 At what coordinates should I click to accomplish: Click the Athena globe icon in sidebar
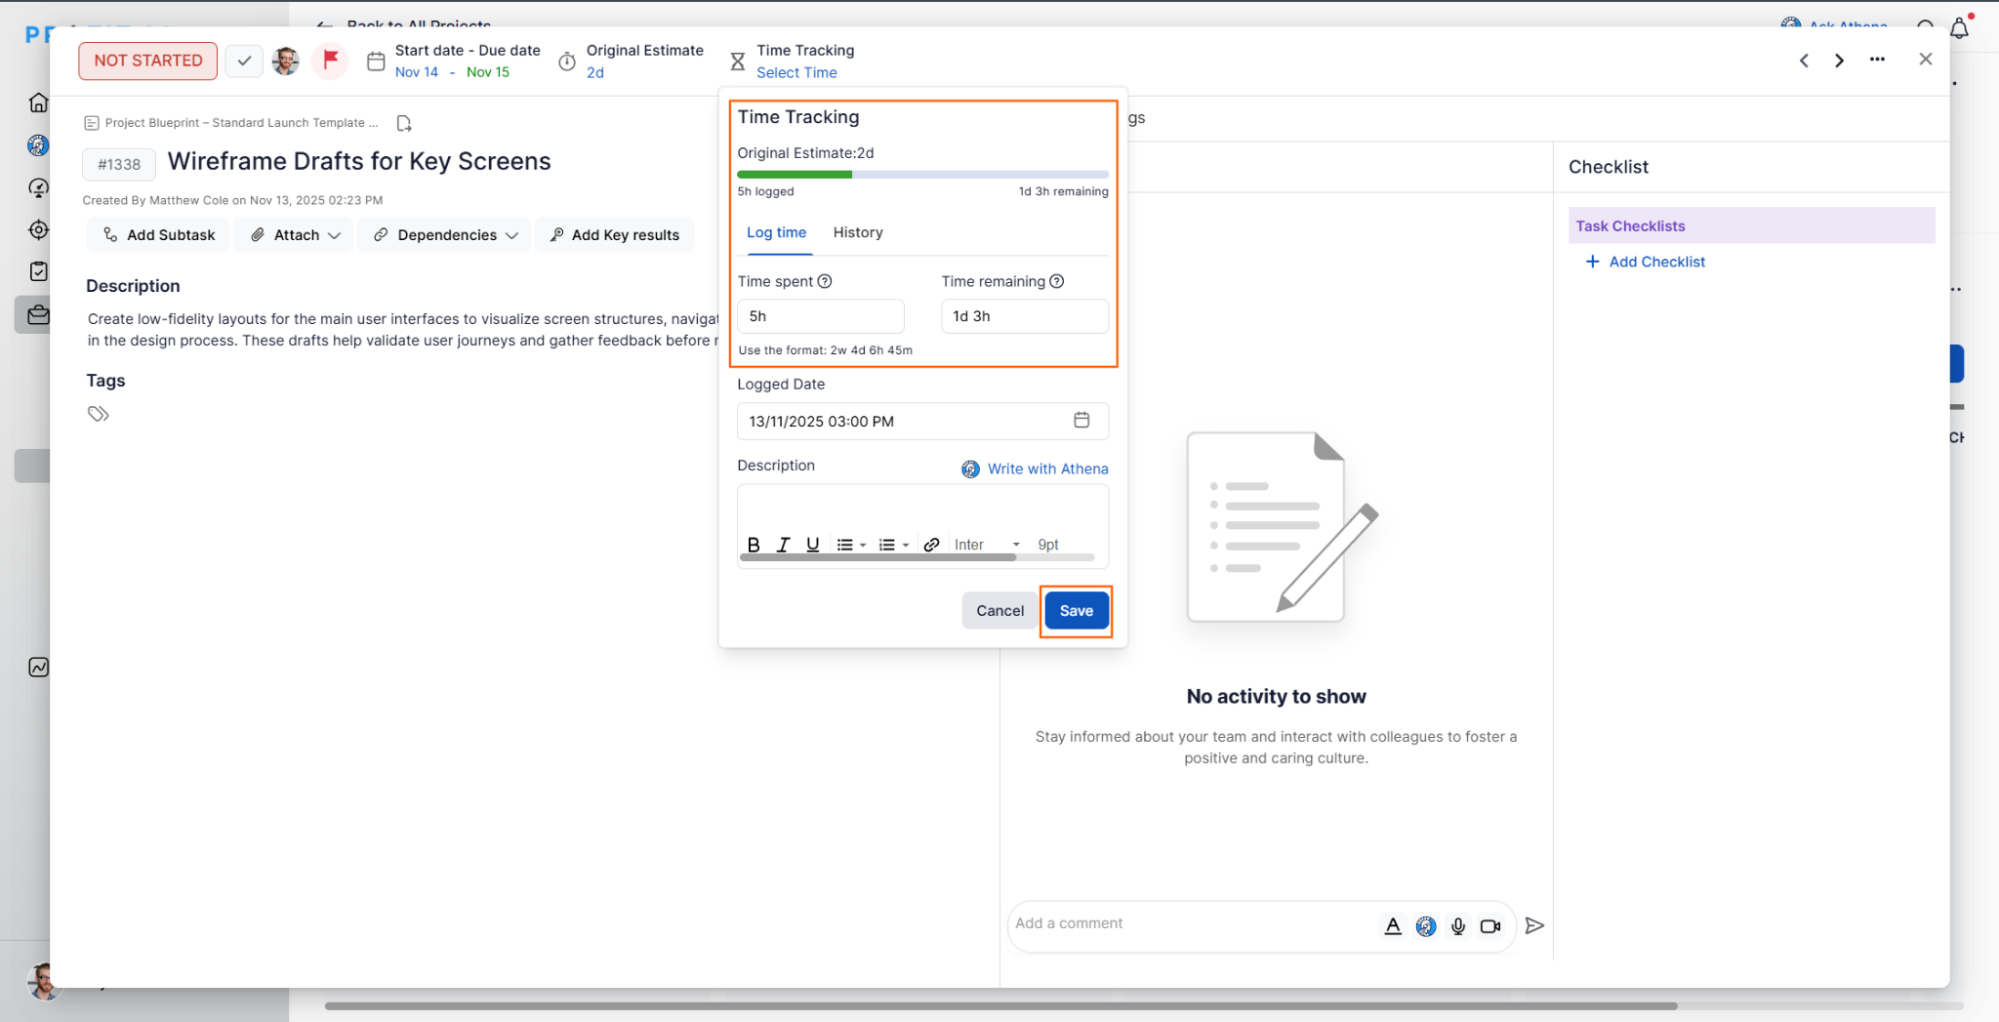(38, 145)
